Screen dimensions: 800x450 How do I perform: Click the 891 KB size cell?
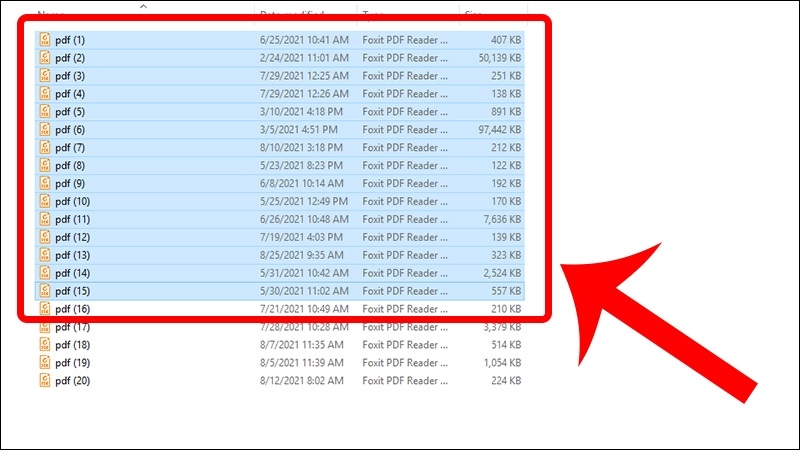[506, 111]
